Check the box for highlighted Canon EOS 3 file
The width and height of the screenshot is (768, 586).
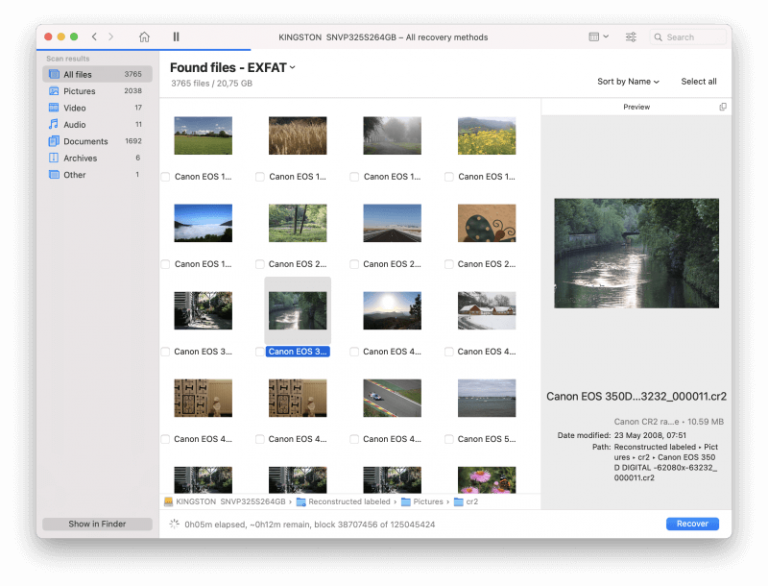(x=260, y=352)
